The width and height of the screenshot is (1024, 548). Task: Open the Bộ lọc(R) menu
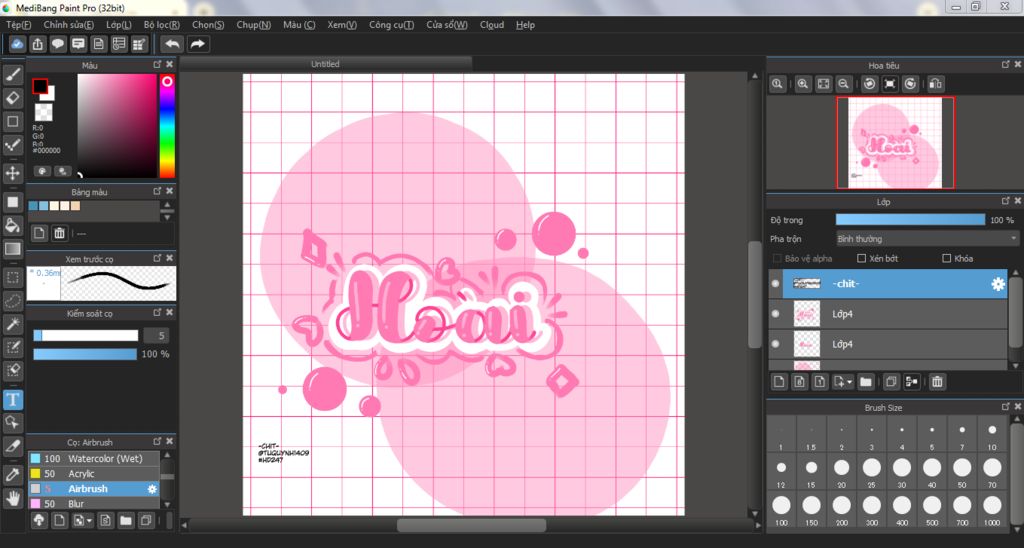[162, 25]
